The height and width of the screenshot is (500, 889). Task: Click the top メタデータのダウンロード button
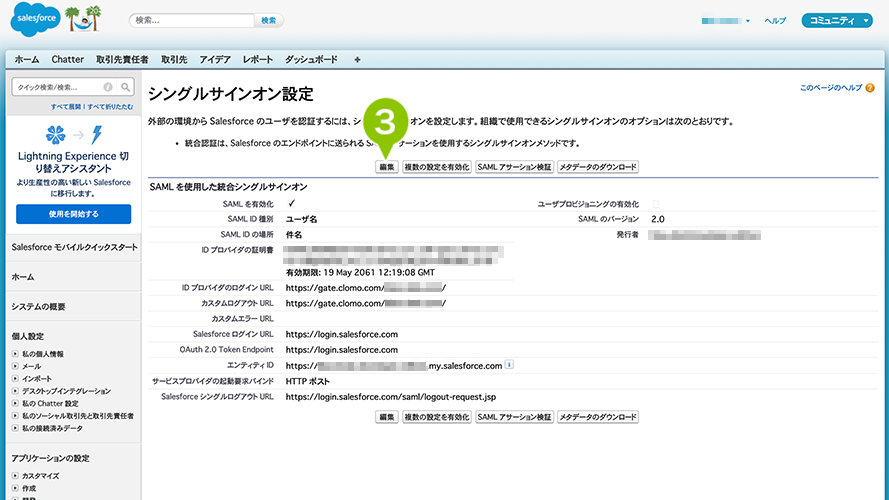click(598, 167)
